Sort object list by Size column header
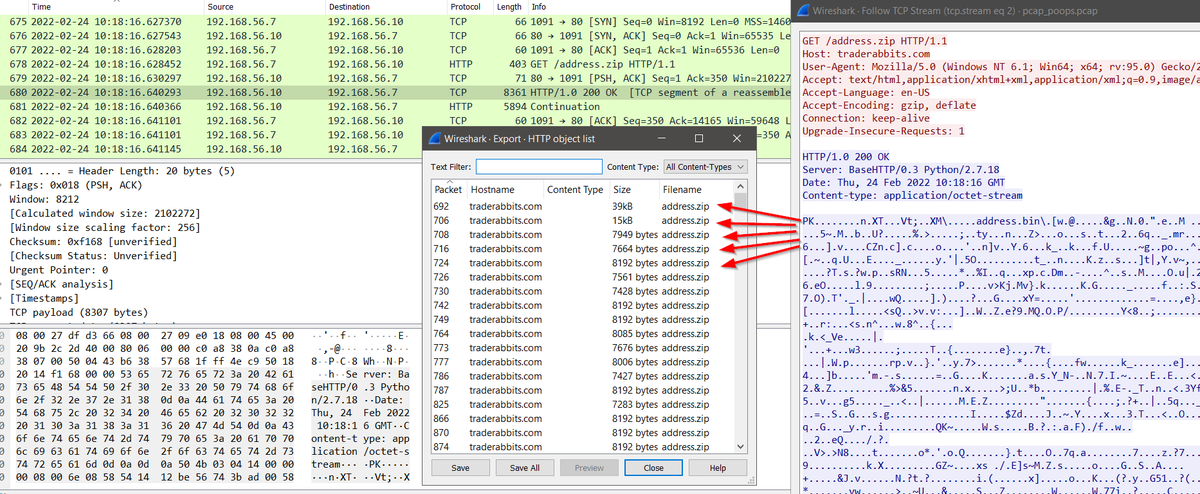Viewport: 1200px width, 494px height. [x=634, y=189]
